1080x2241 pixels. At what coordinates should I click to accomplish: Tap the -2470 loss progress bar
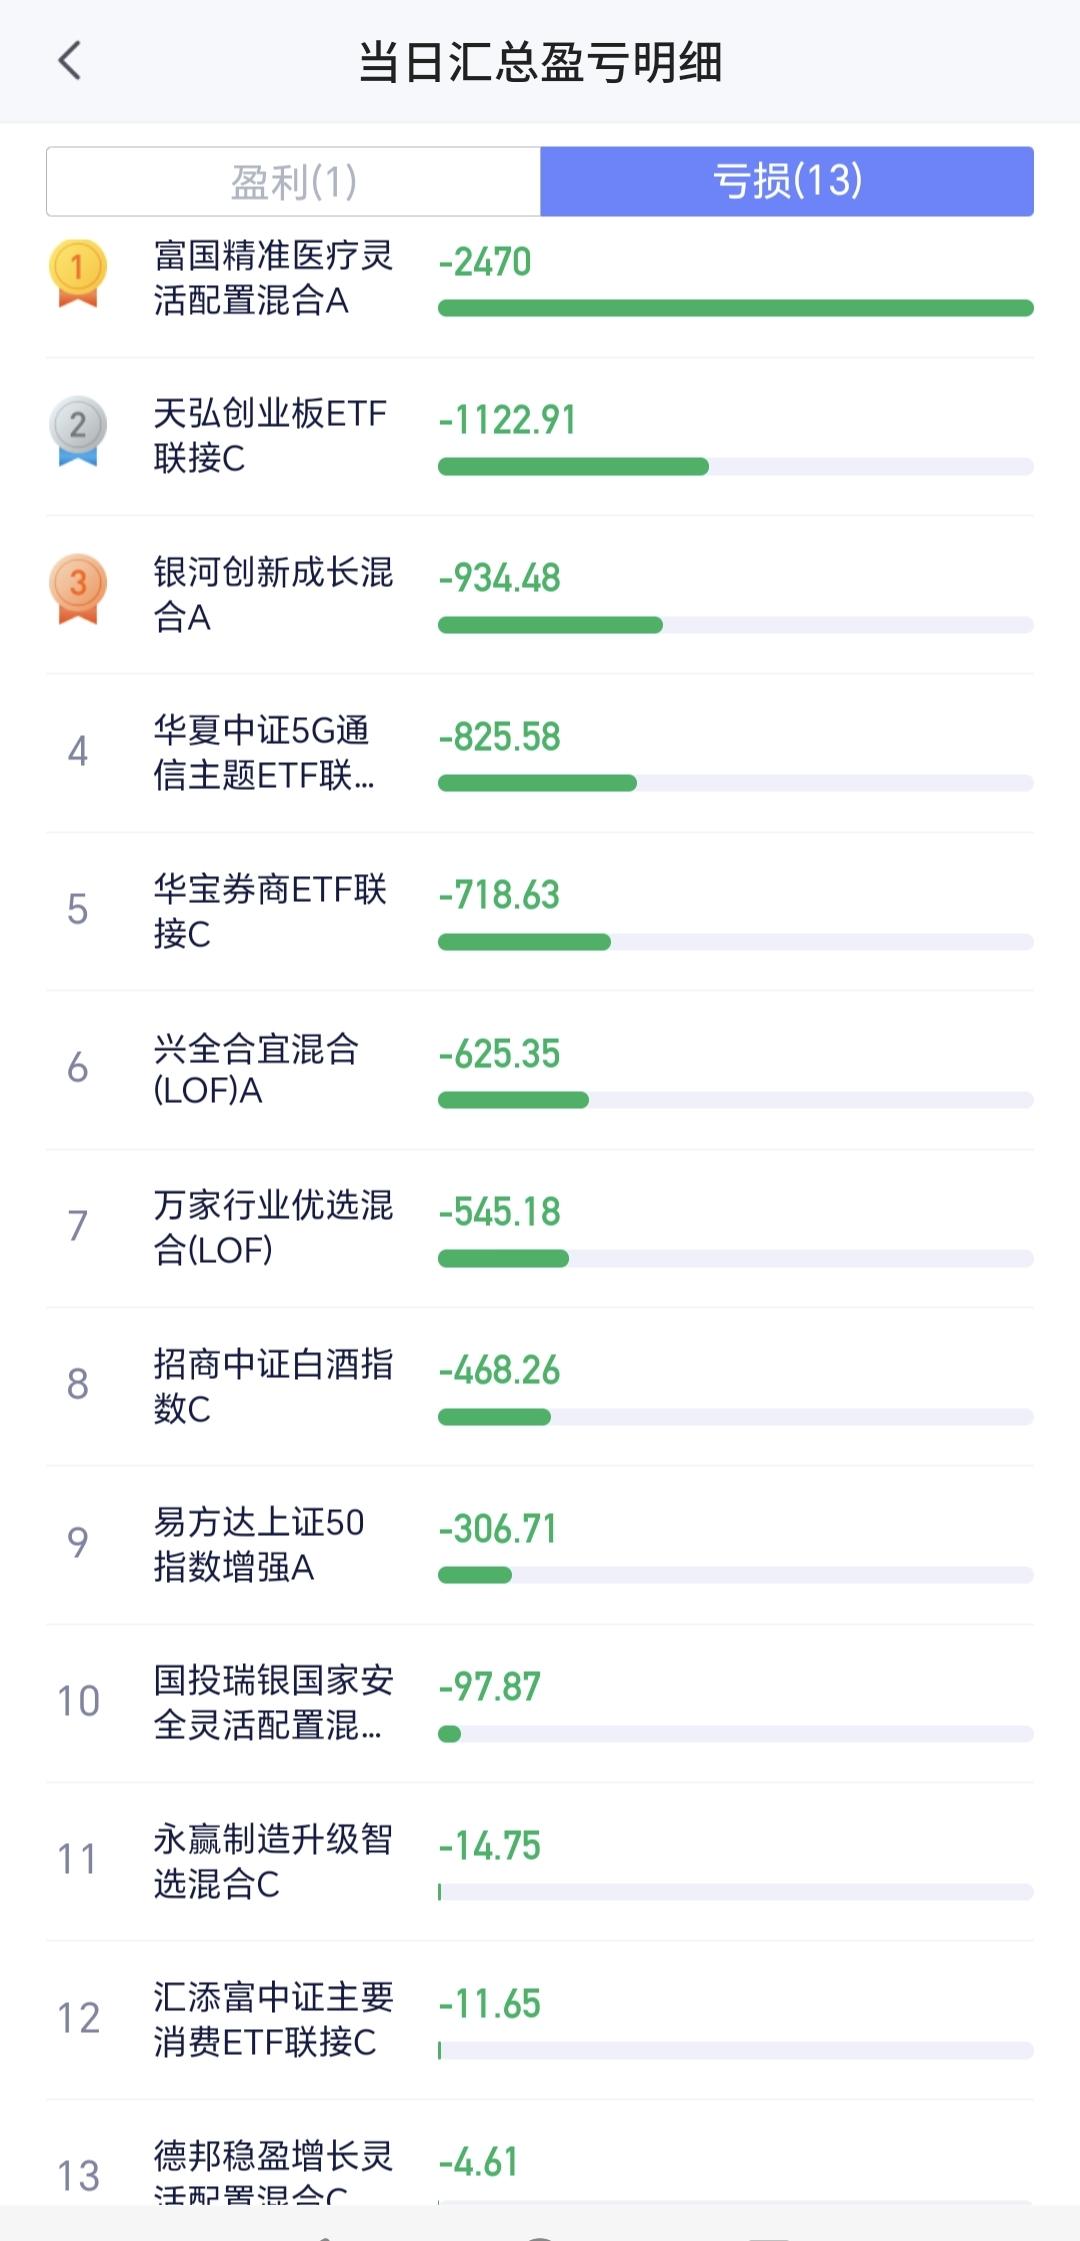tap(735, 308)
